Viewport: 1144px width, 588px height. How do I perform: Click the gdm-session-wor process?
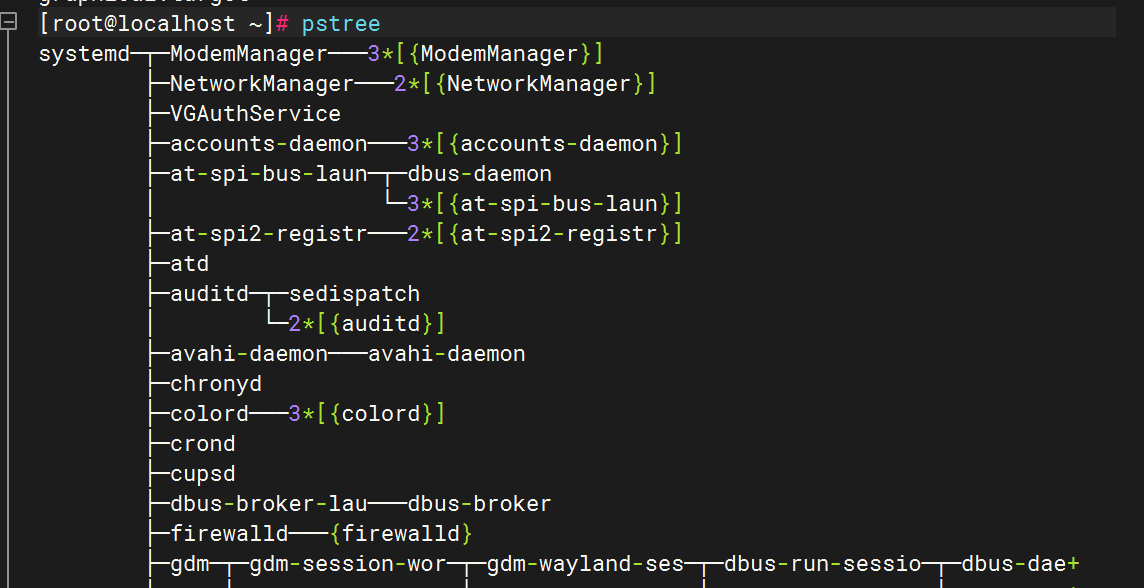pos(348,564)
